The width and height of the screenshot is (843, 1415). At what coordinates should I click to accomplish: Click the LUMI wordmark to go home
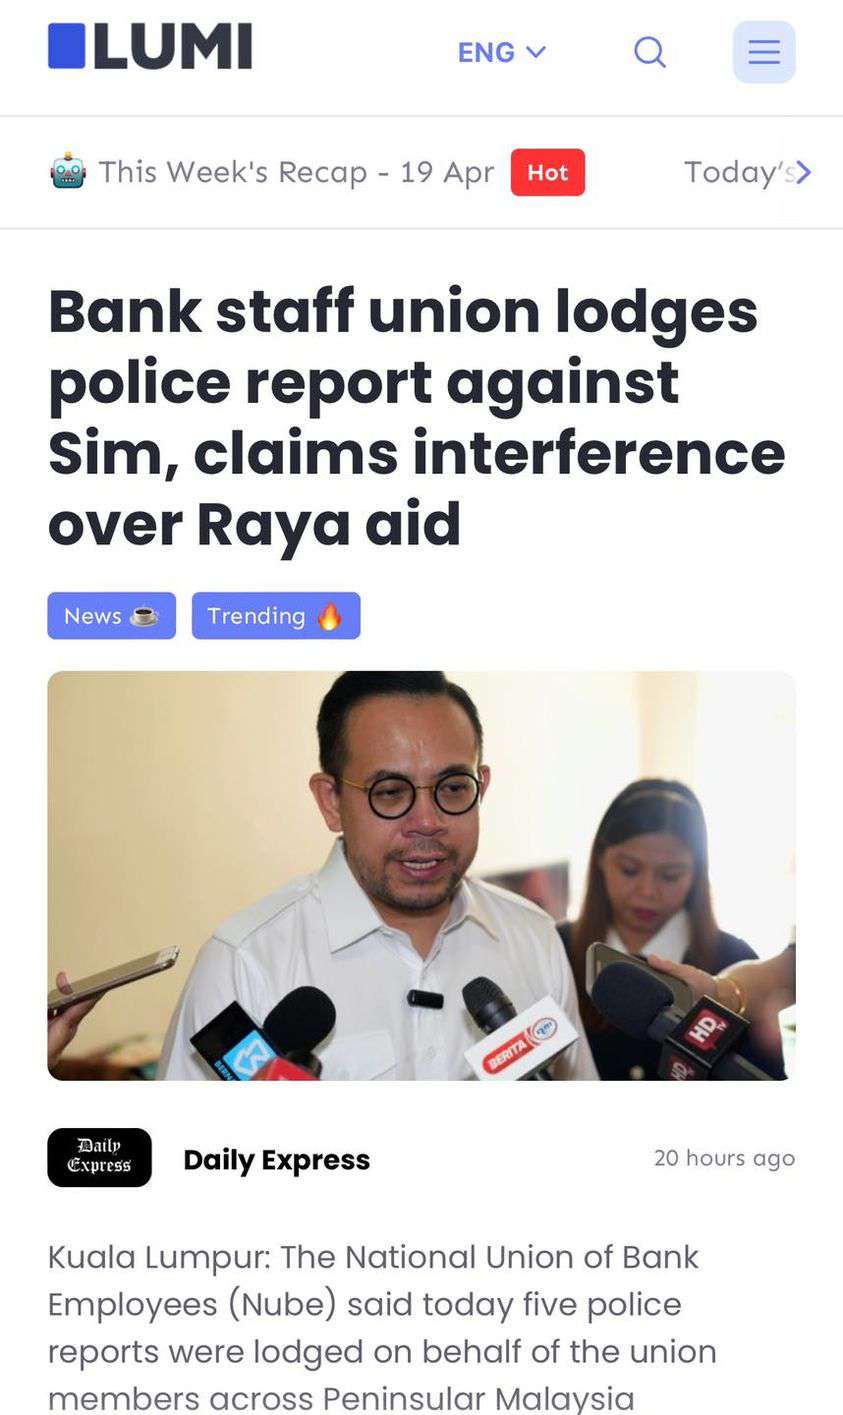click(x=172, y=47)
